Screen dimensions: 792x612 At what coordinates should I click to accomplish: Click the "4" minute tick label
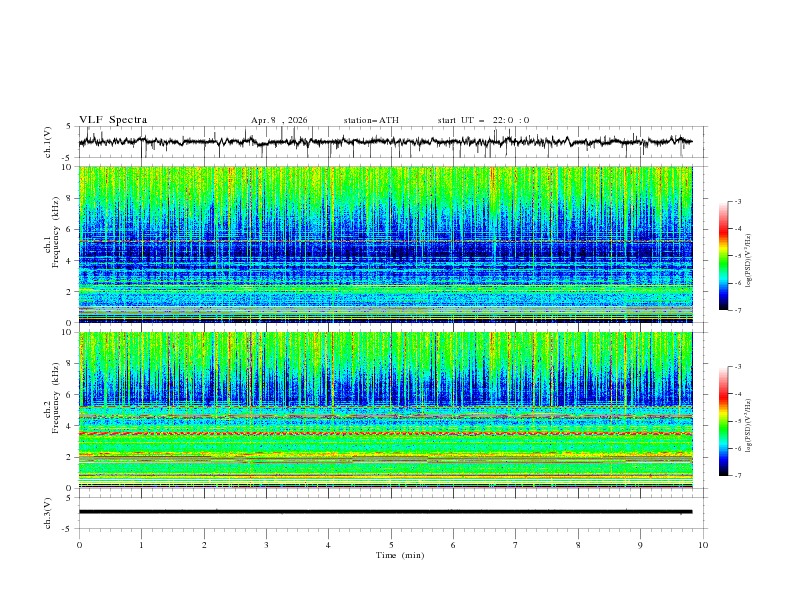328,545
